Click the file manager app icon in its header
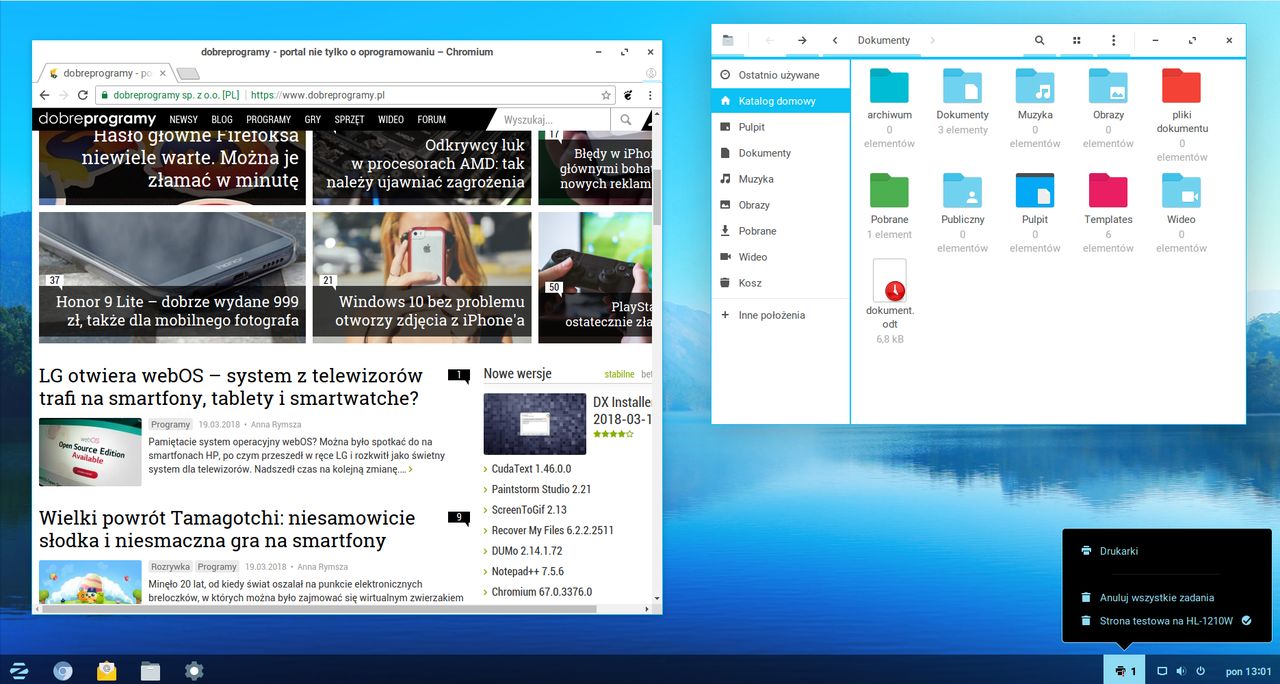 [728, 40]
